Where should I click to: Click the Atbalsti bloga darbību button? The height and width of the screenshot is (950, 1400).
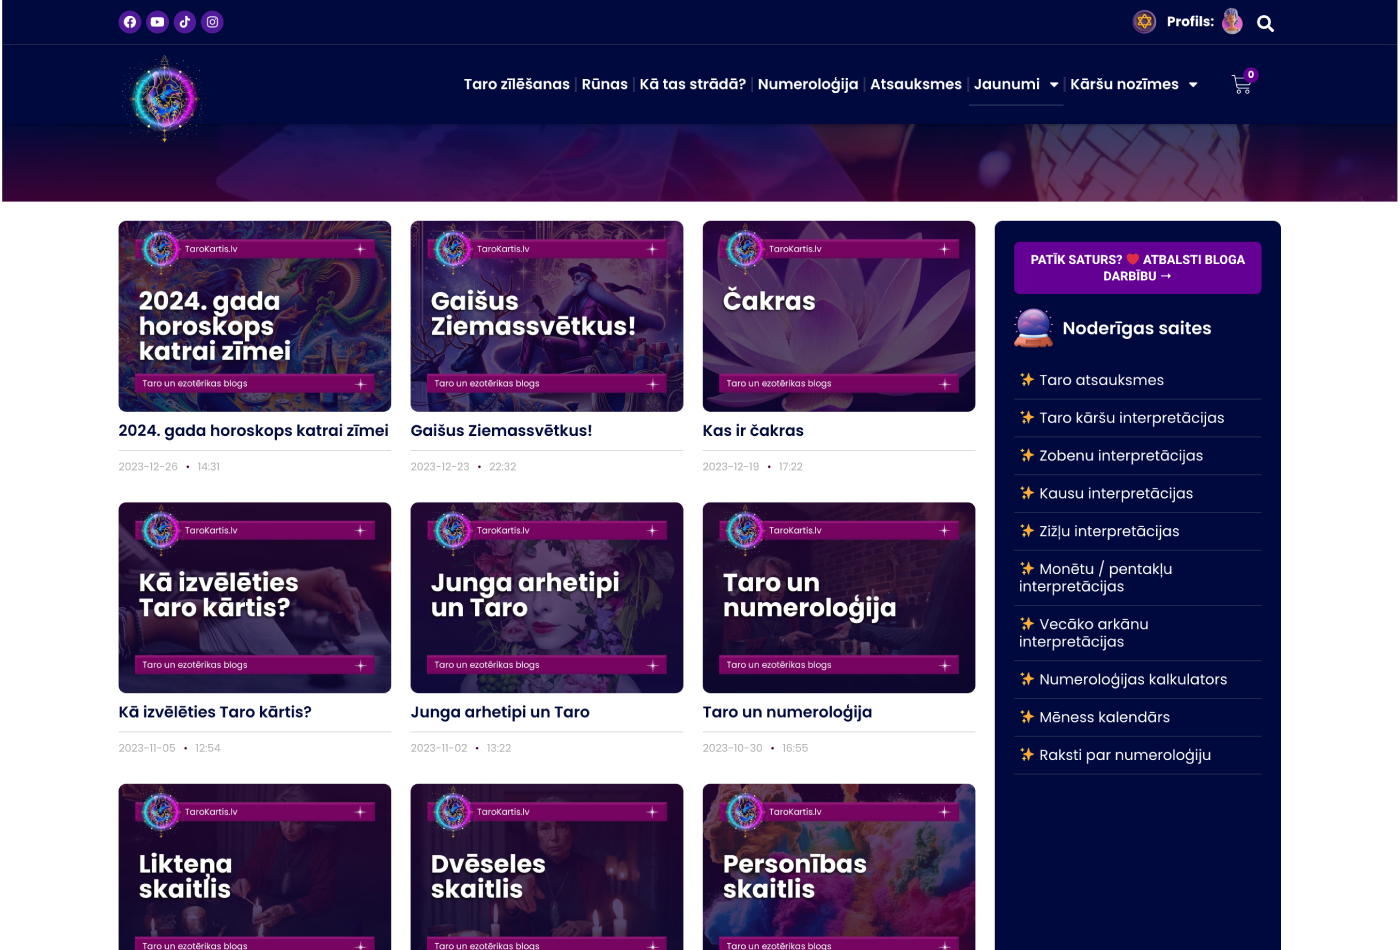coord(1137,268)
